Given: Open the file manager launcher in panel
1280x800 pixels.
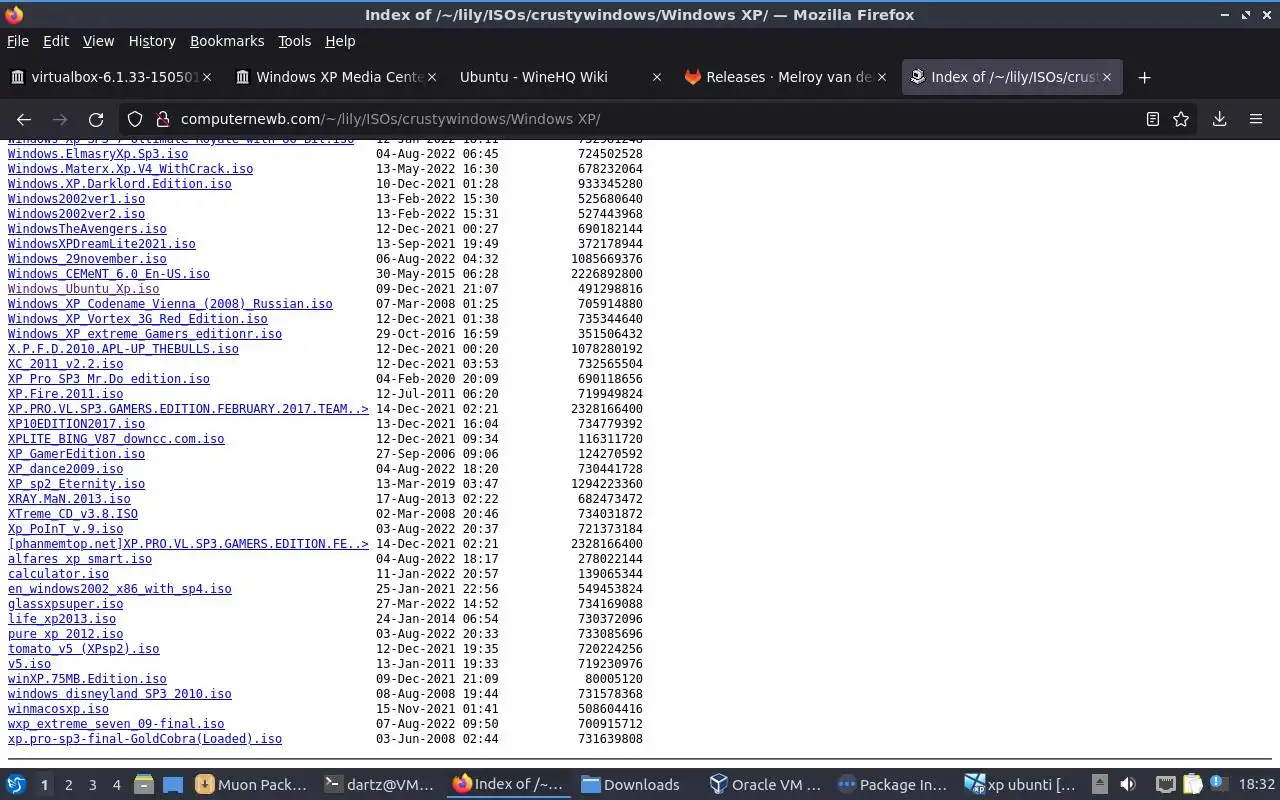Looking at the screenshot, I should click(x=143, y=785).
